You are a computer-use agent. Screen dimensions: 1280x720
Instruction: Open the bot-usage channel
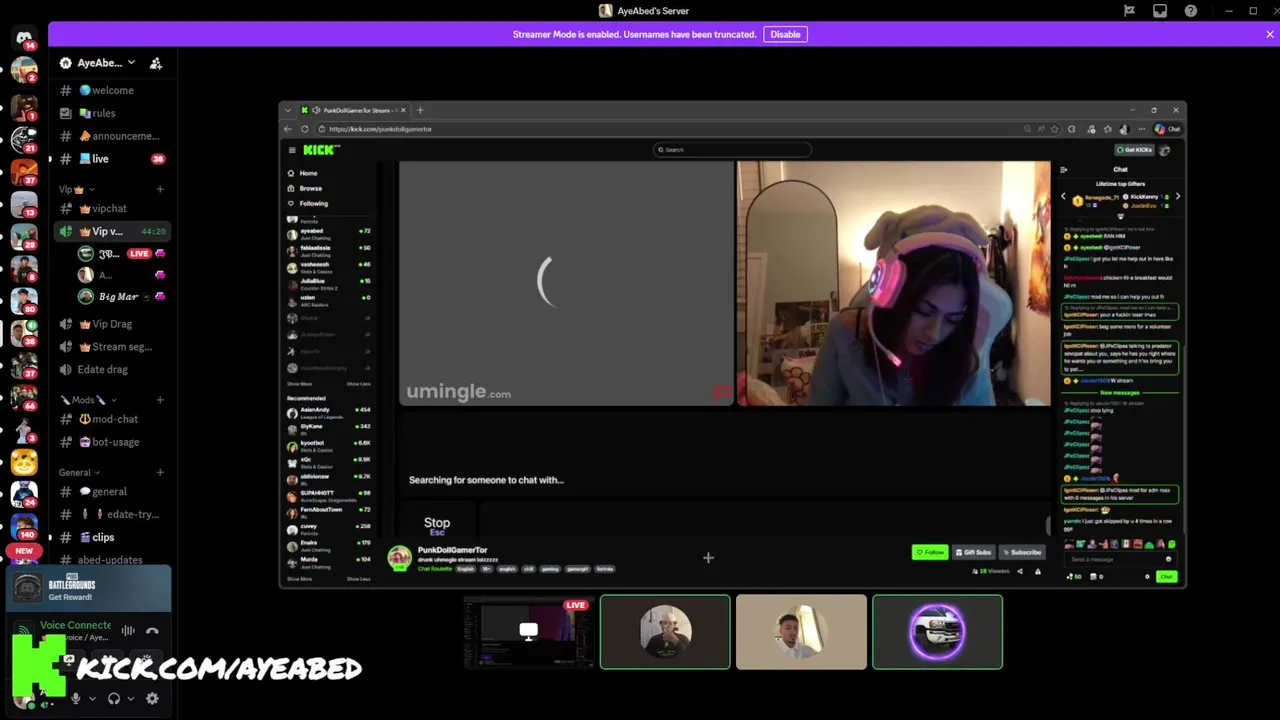tap(111, 442)
